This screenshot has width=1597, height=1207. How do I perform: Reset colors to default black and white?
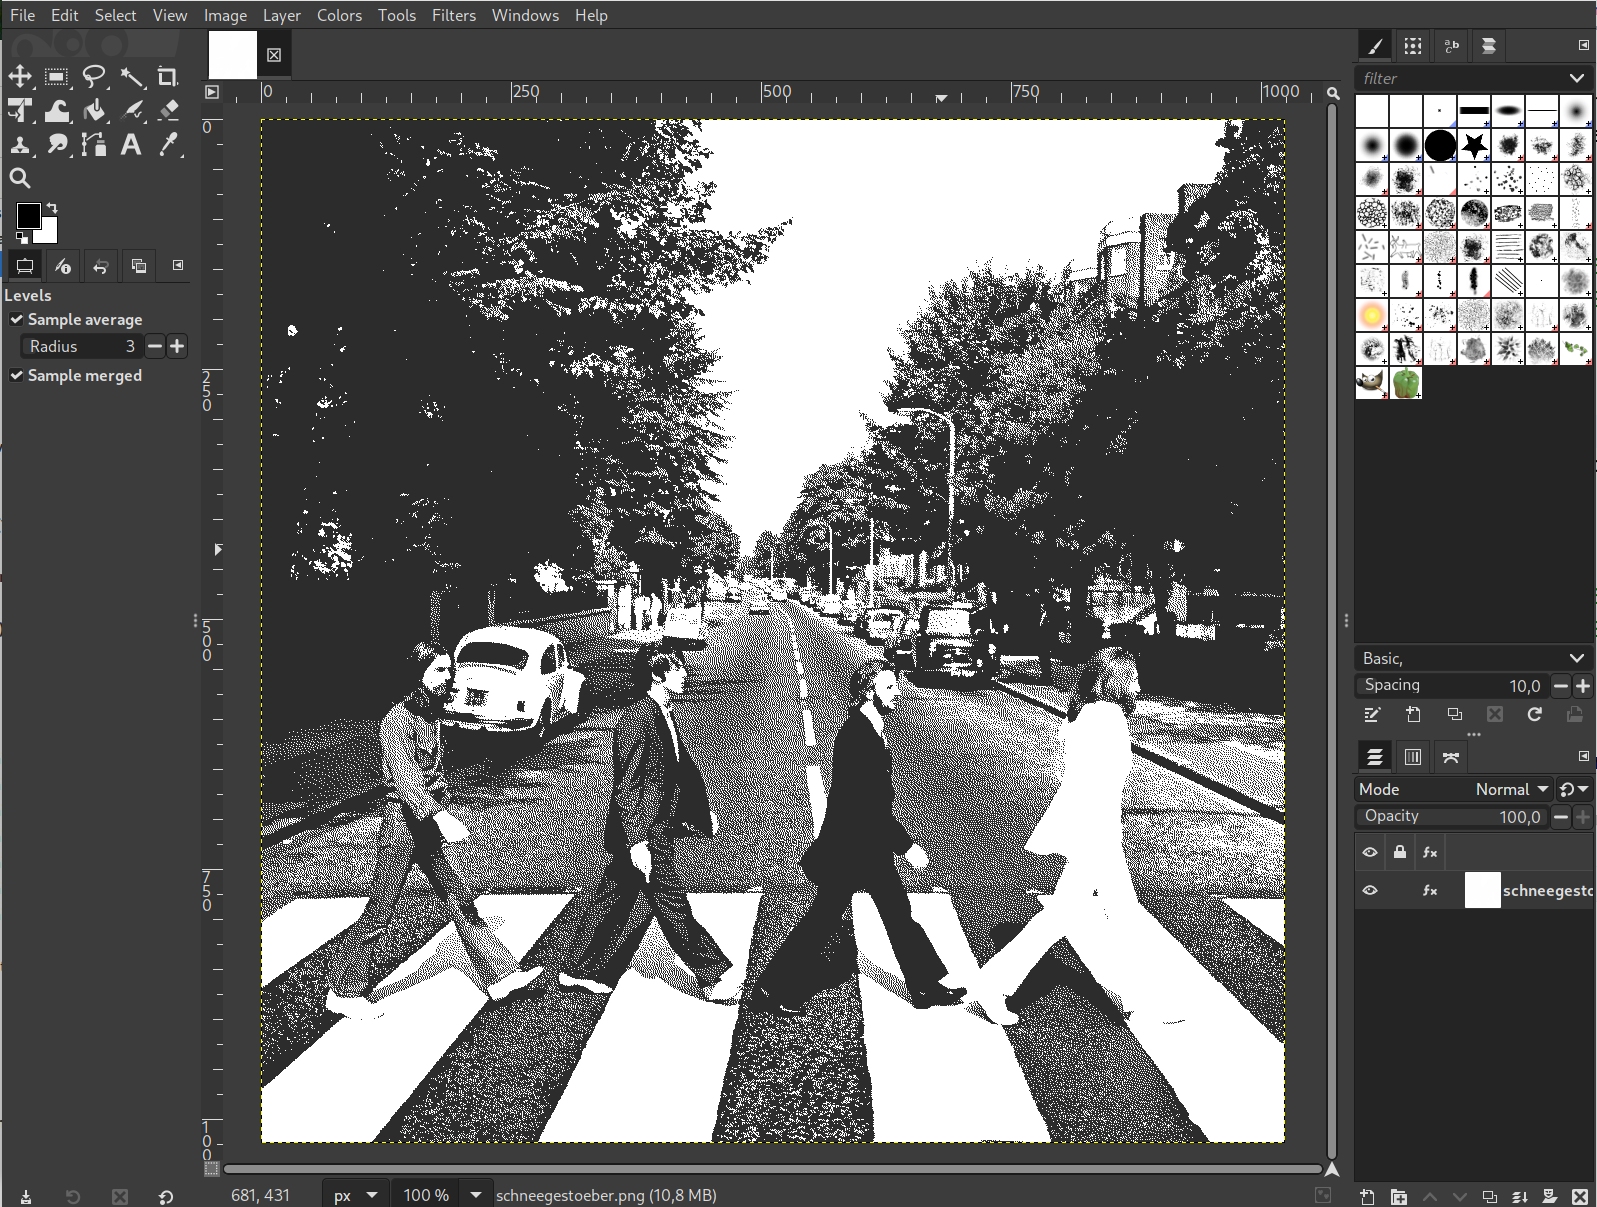[22, 237]
